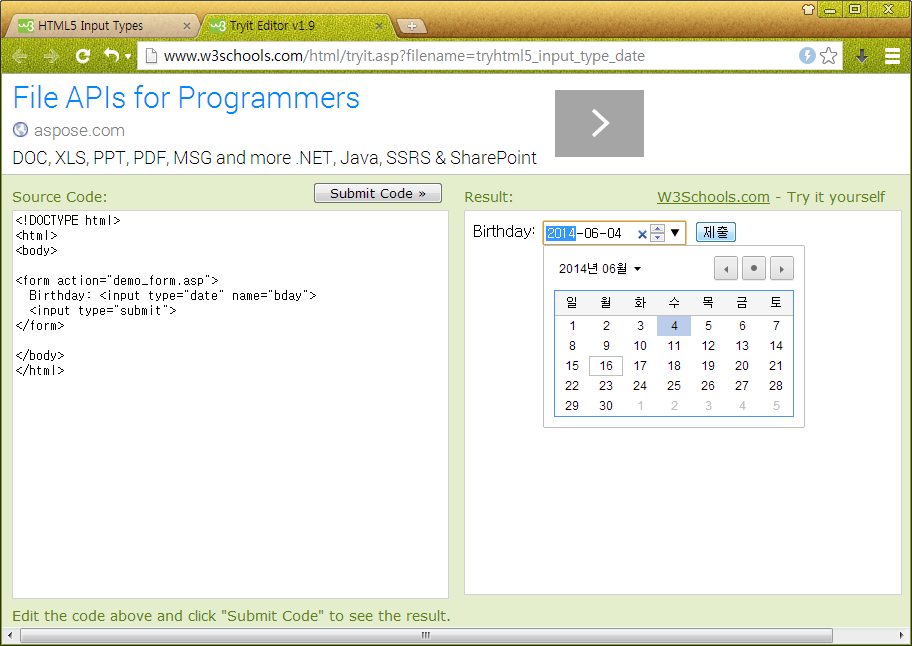Click the today dot button in calendar header
This screenshot has width=912, height=646.
(x=754, y=268)
